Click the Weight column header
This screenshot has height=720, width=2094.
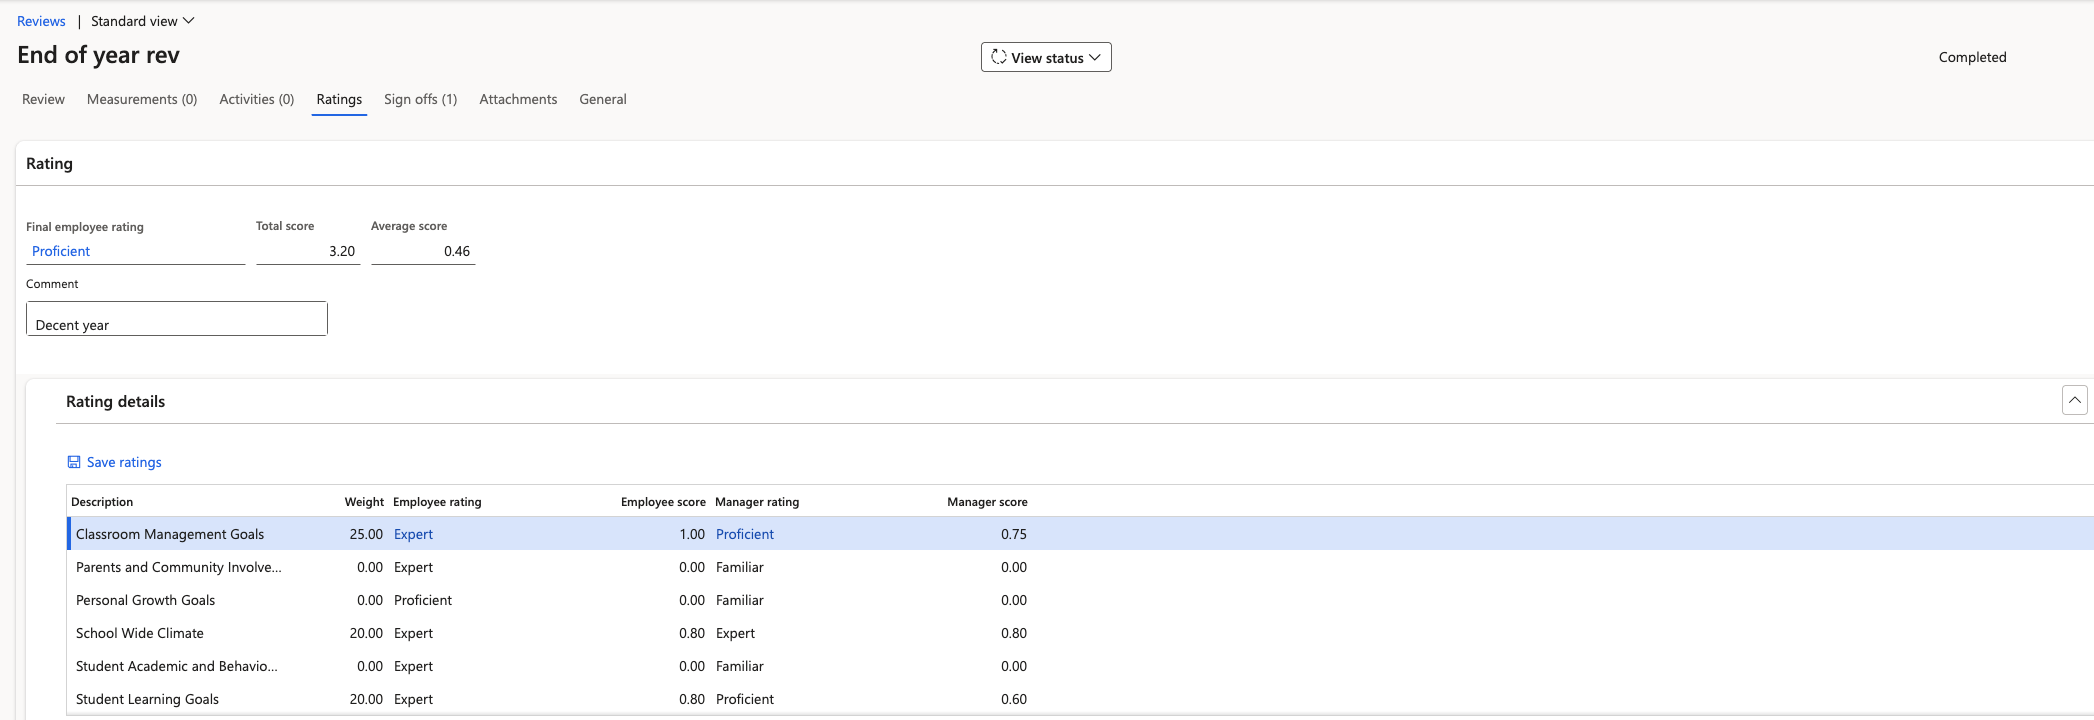364,502
